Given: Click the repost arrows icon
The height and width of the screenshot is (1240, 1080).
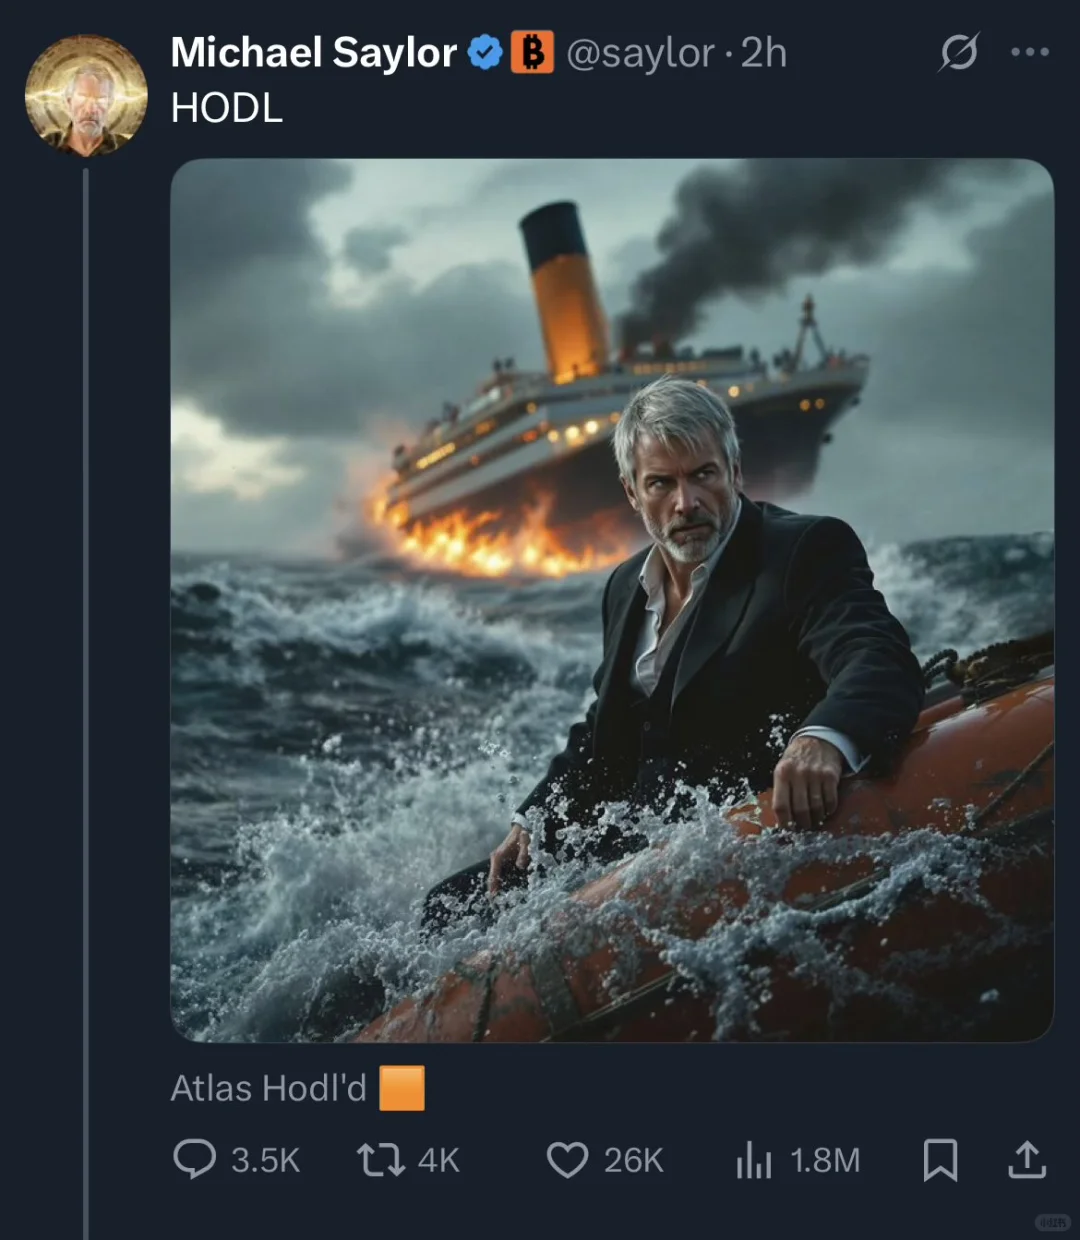Looking at the screenshot, I should coord(381,1160).
